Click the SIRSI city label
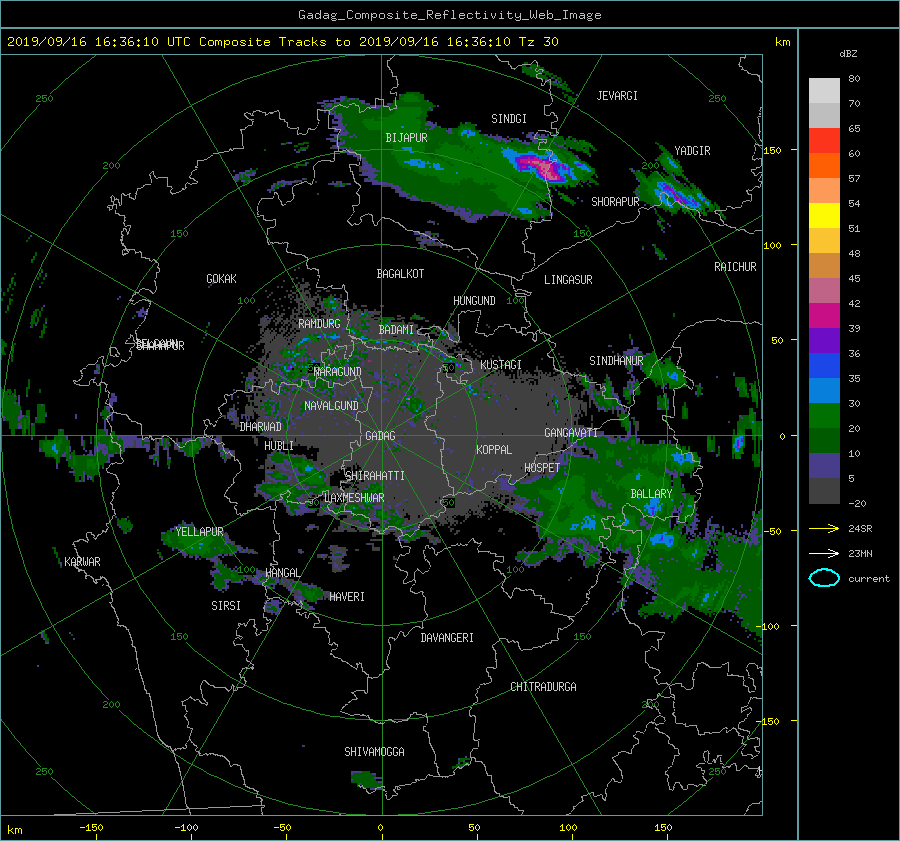The width and height of the screenshot is (900, 841). point(226,606)
